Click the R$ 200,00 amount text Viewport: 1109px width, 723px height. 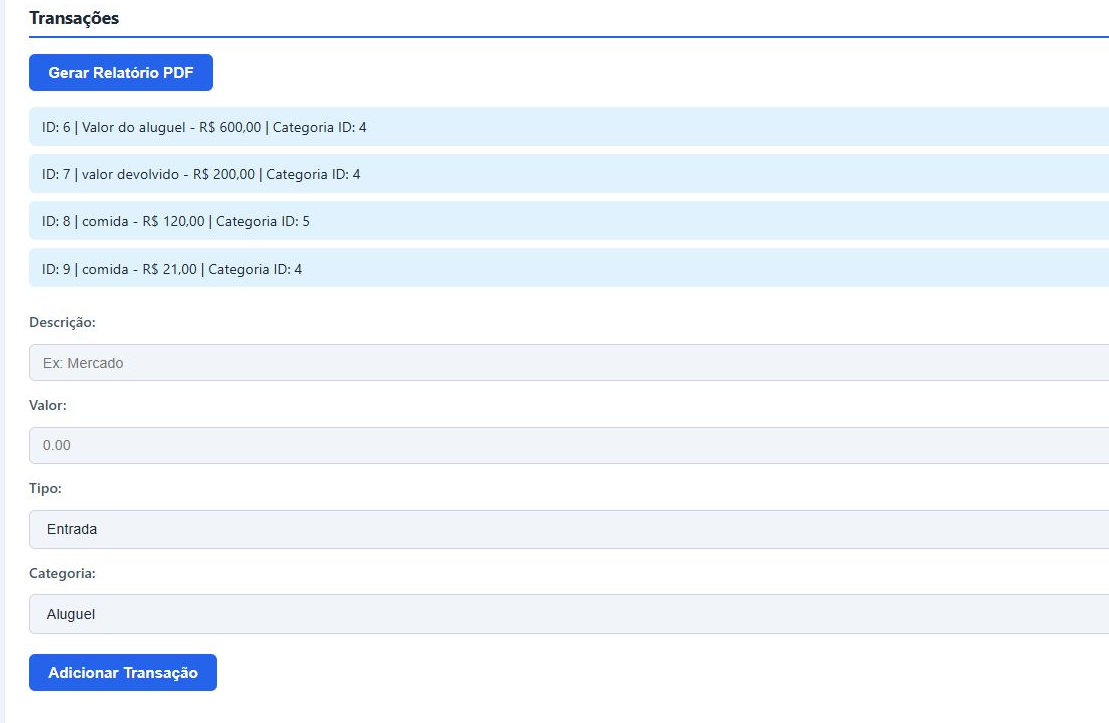224,174
